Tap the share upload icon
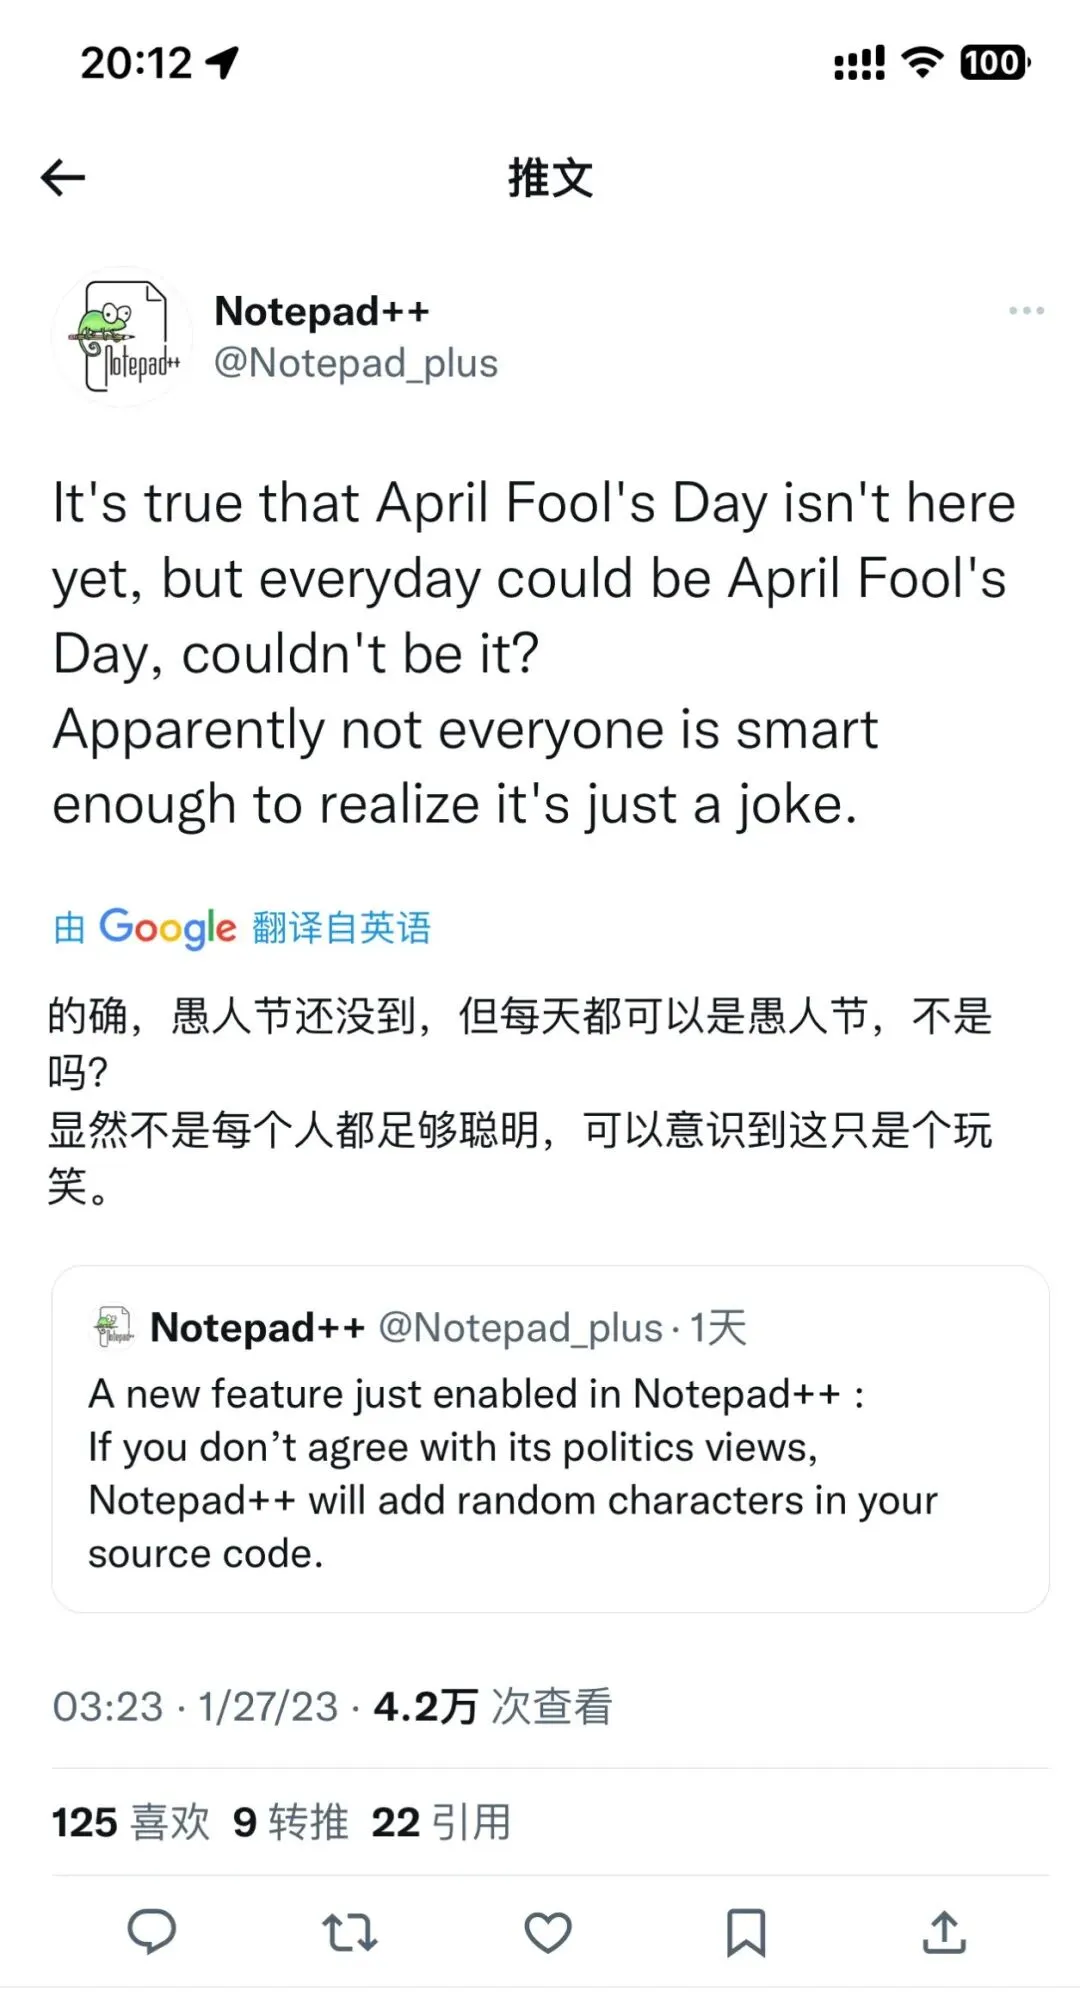 click(944, 1932)
